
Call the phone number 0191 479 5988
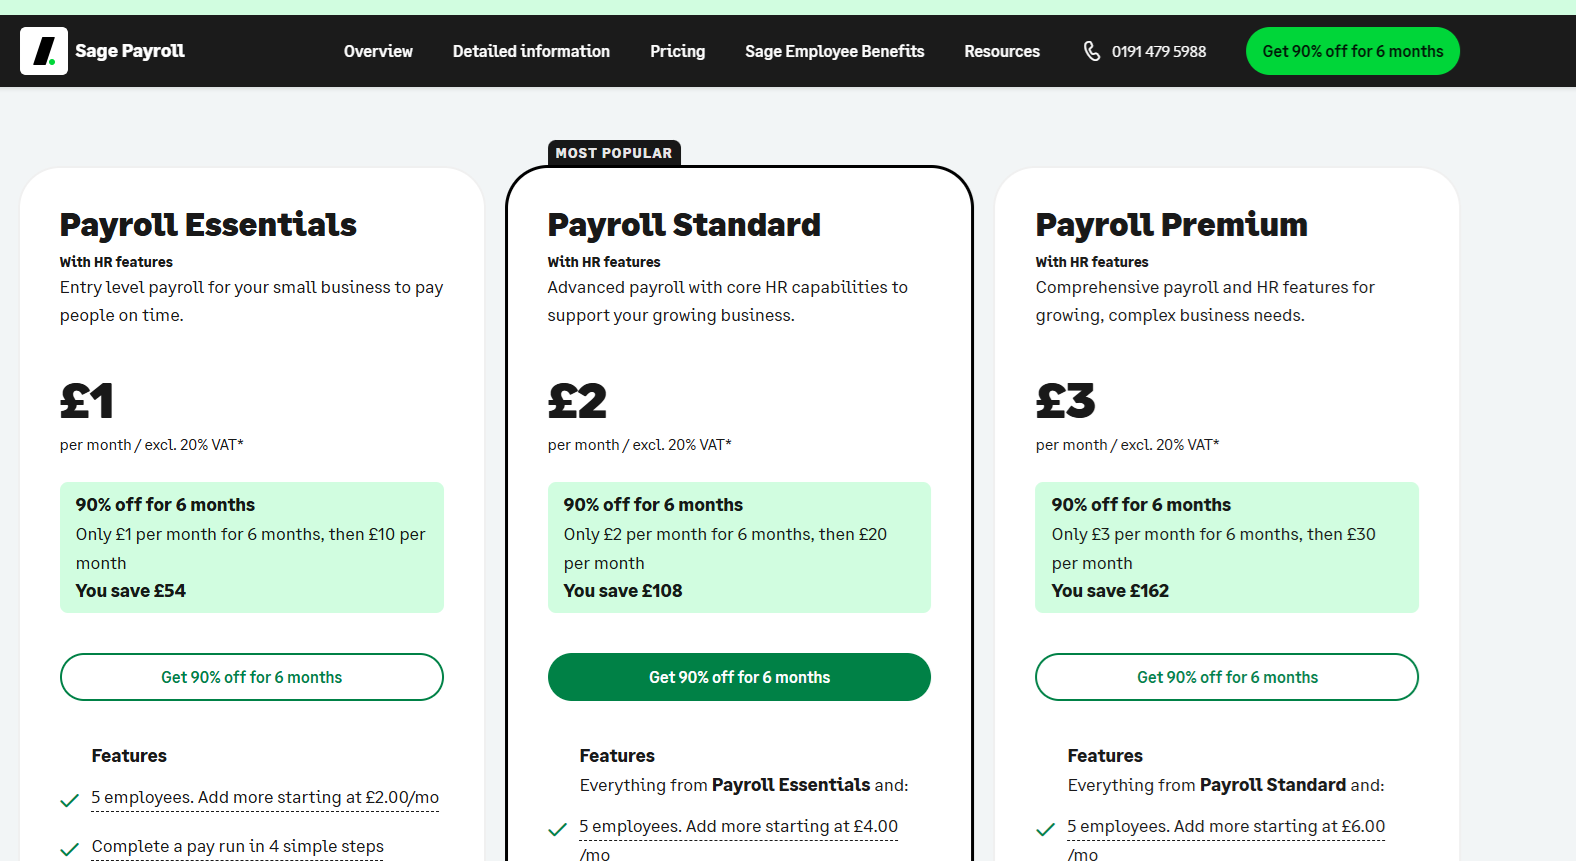1158,51
